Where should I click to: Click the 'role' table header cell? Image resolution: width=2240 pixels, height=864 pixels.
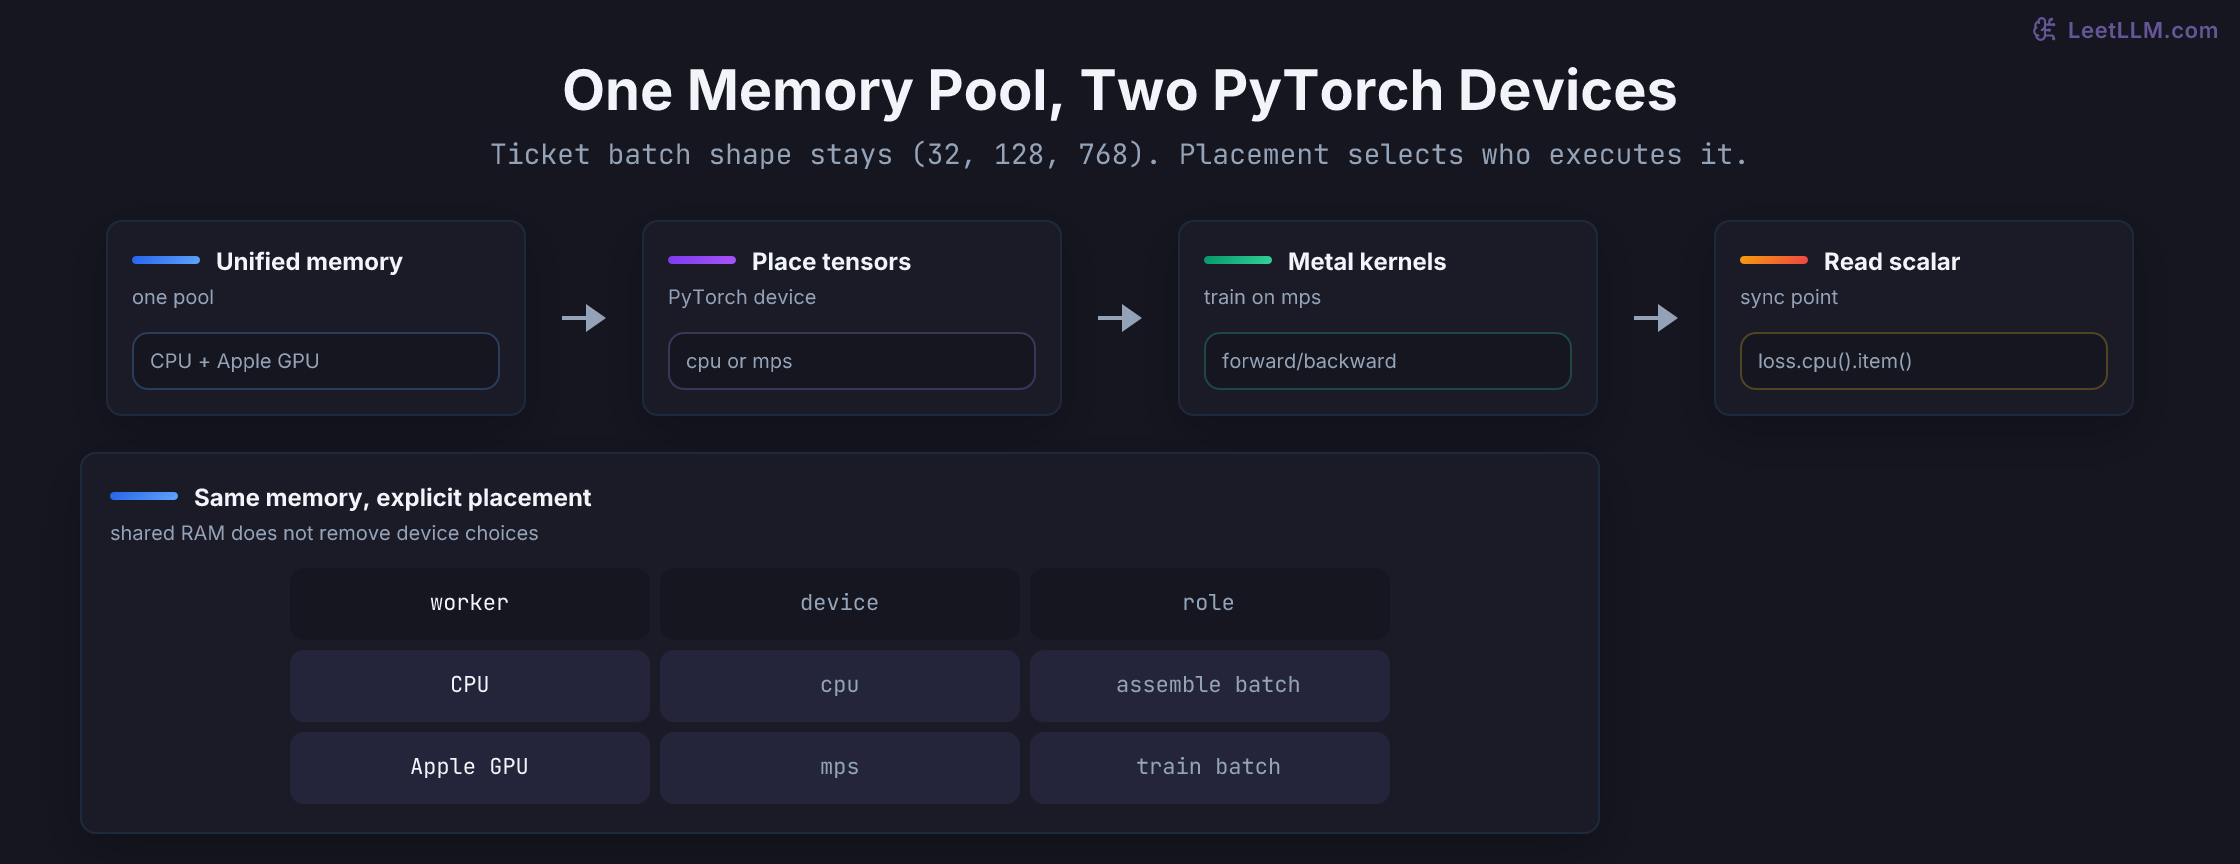(1210, 603)
